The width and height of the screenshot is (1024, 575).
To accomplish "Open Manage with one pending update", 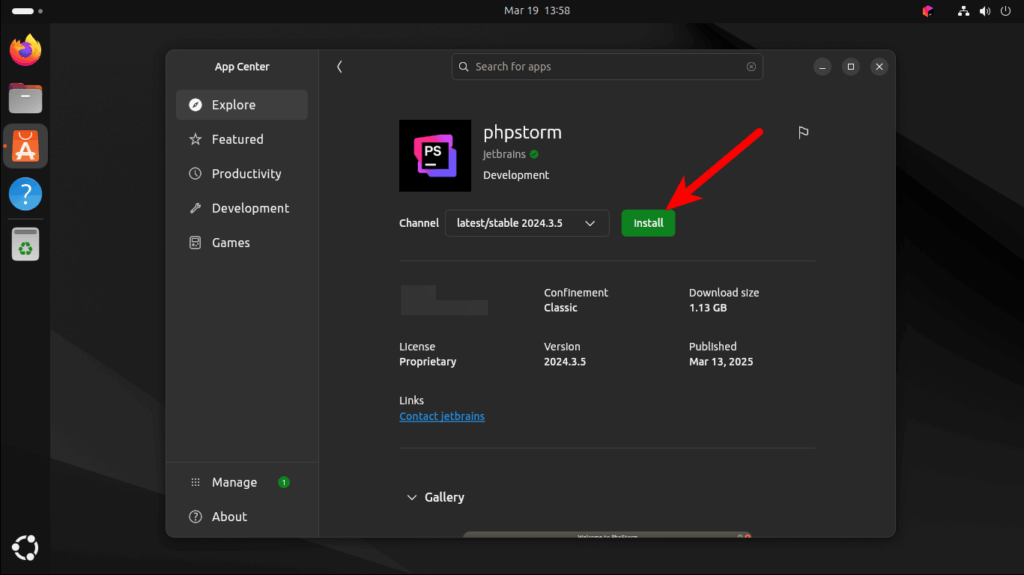I will click(x=242, y=482).
